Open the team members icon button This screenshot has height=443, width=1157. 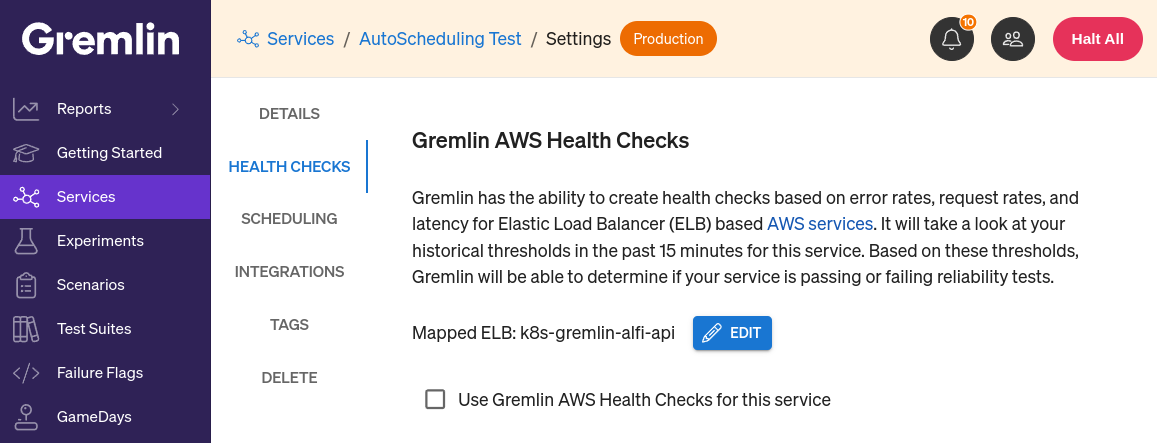coord(1012,39)
